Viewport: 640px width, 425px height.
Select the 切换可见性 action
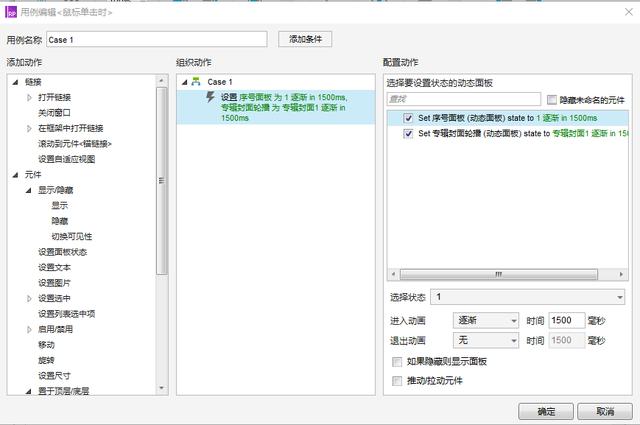[72, 236]
